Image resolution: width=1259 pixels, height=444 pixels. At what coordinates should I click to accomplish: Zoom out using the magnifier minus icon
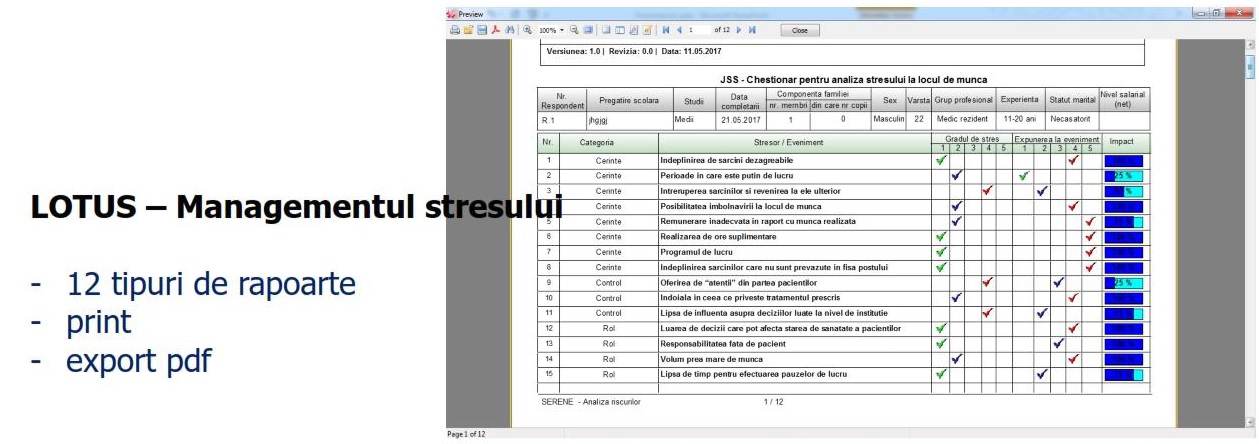tap(575, 30)
